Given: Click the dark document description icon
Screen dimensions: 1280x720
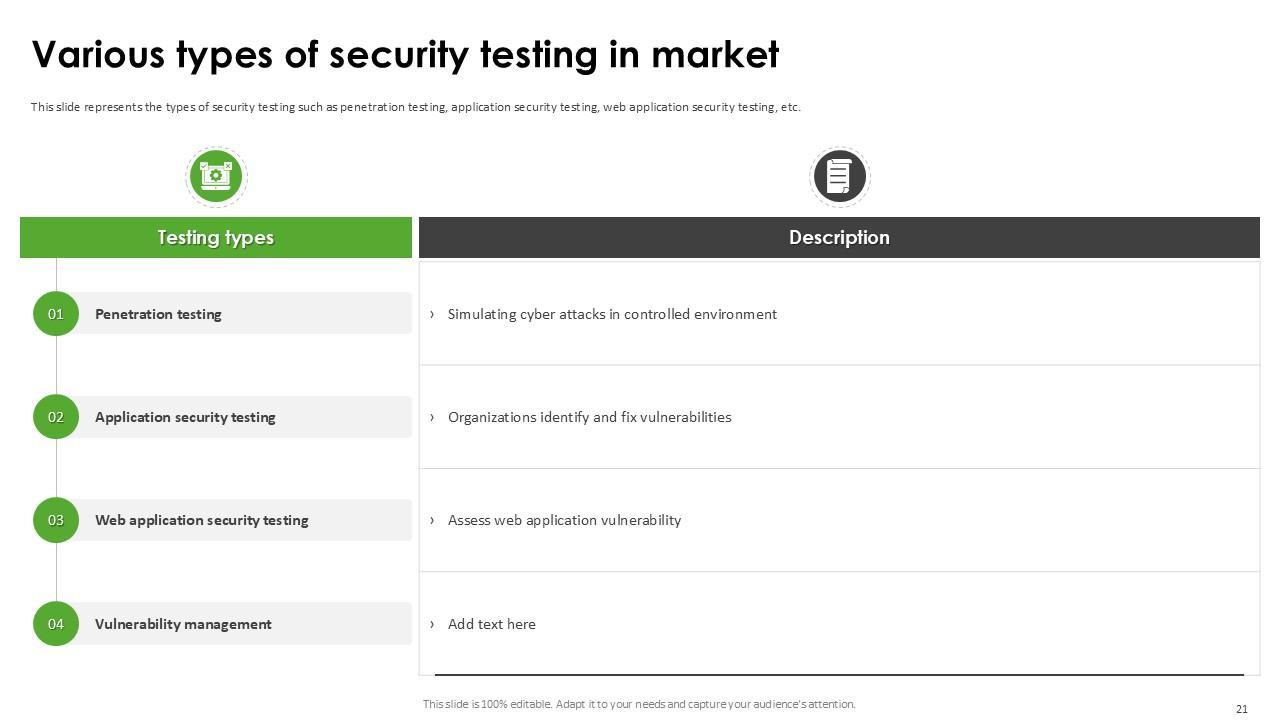Looking at the screenshot, I should click(839, 176).
